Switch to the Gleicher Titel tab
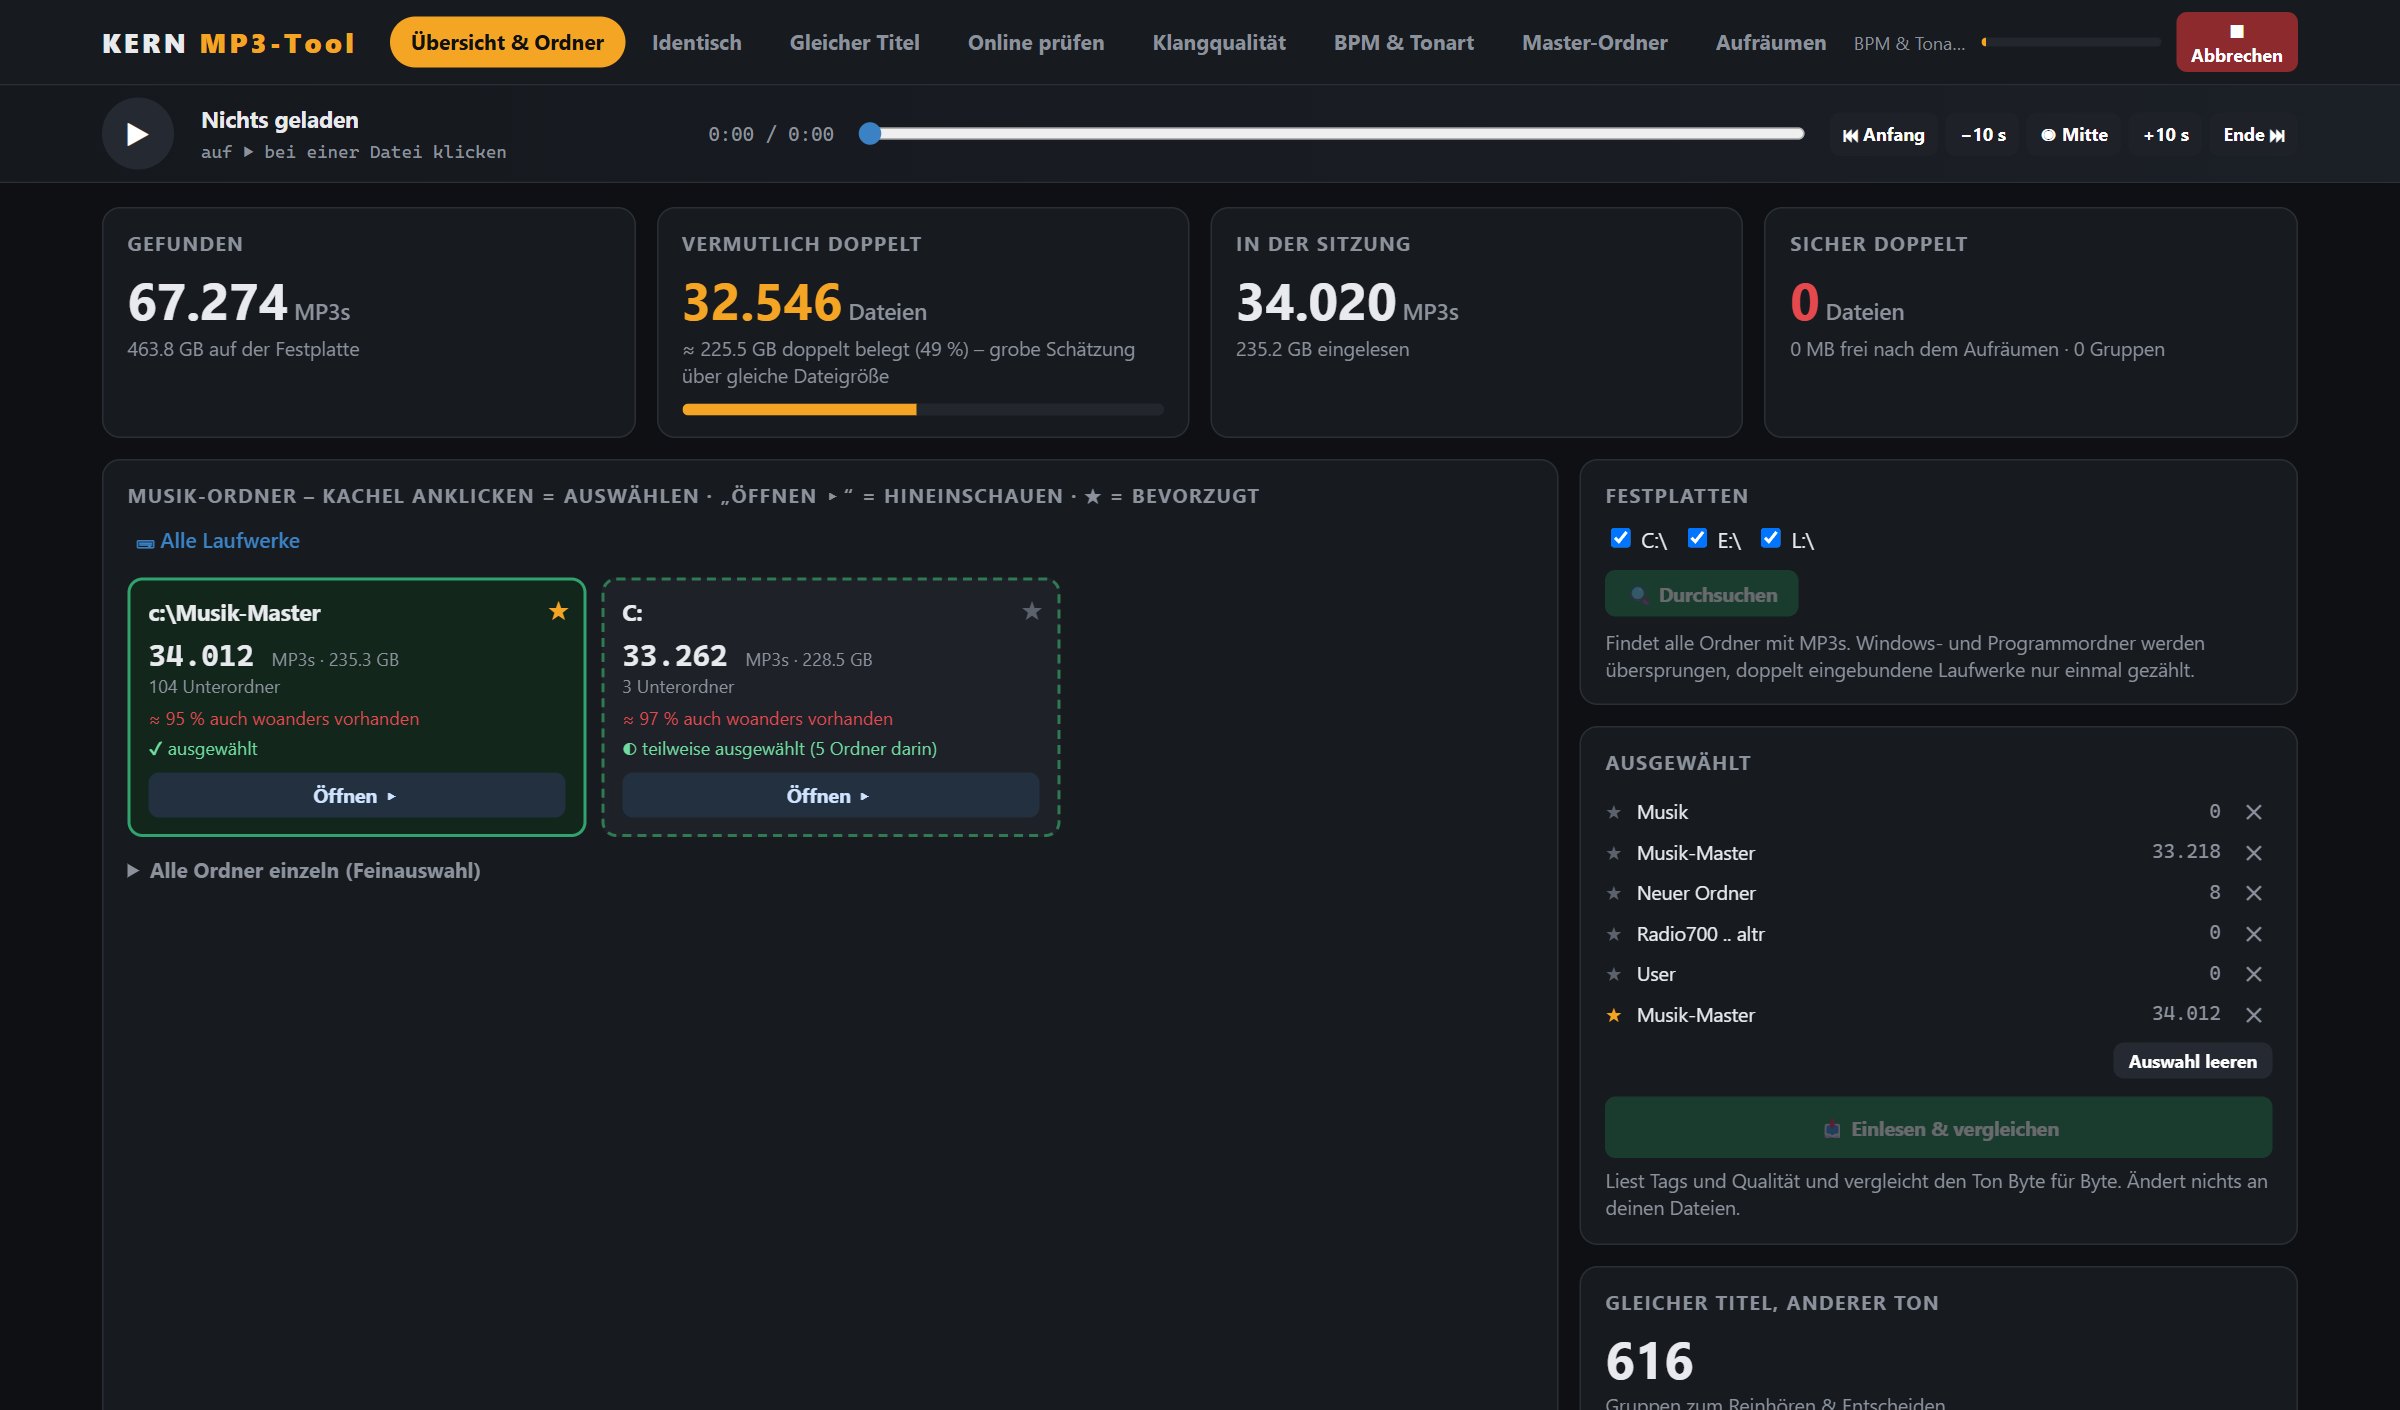Image resolution: width=2400 pixels, height=1410 pixels. pos(855,42)
